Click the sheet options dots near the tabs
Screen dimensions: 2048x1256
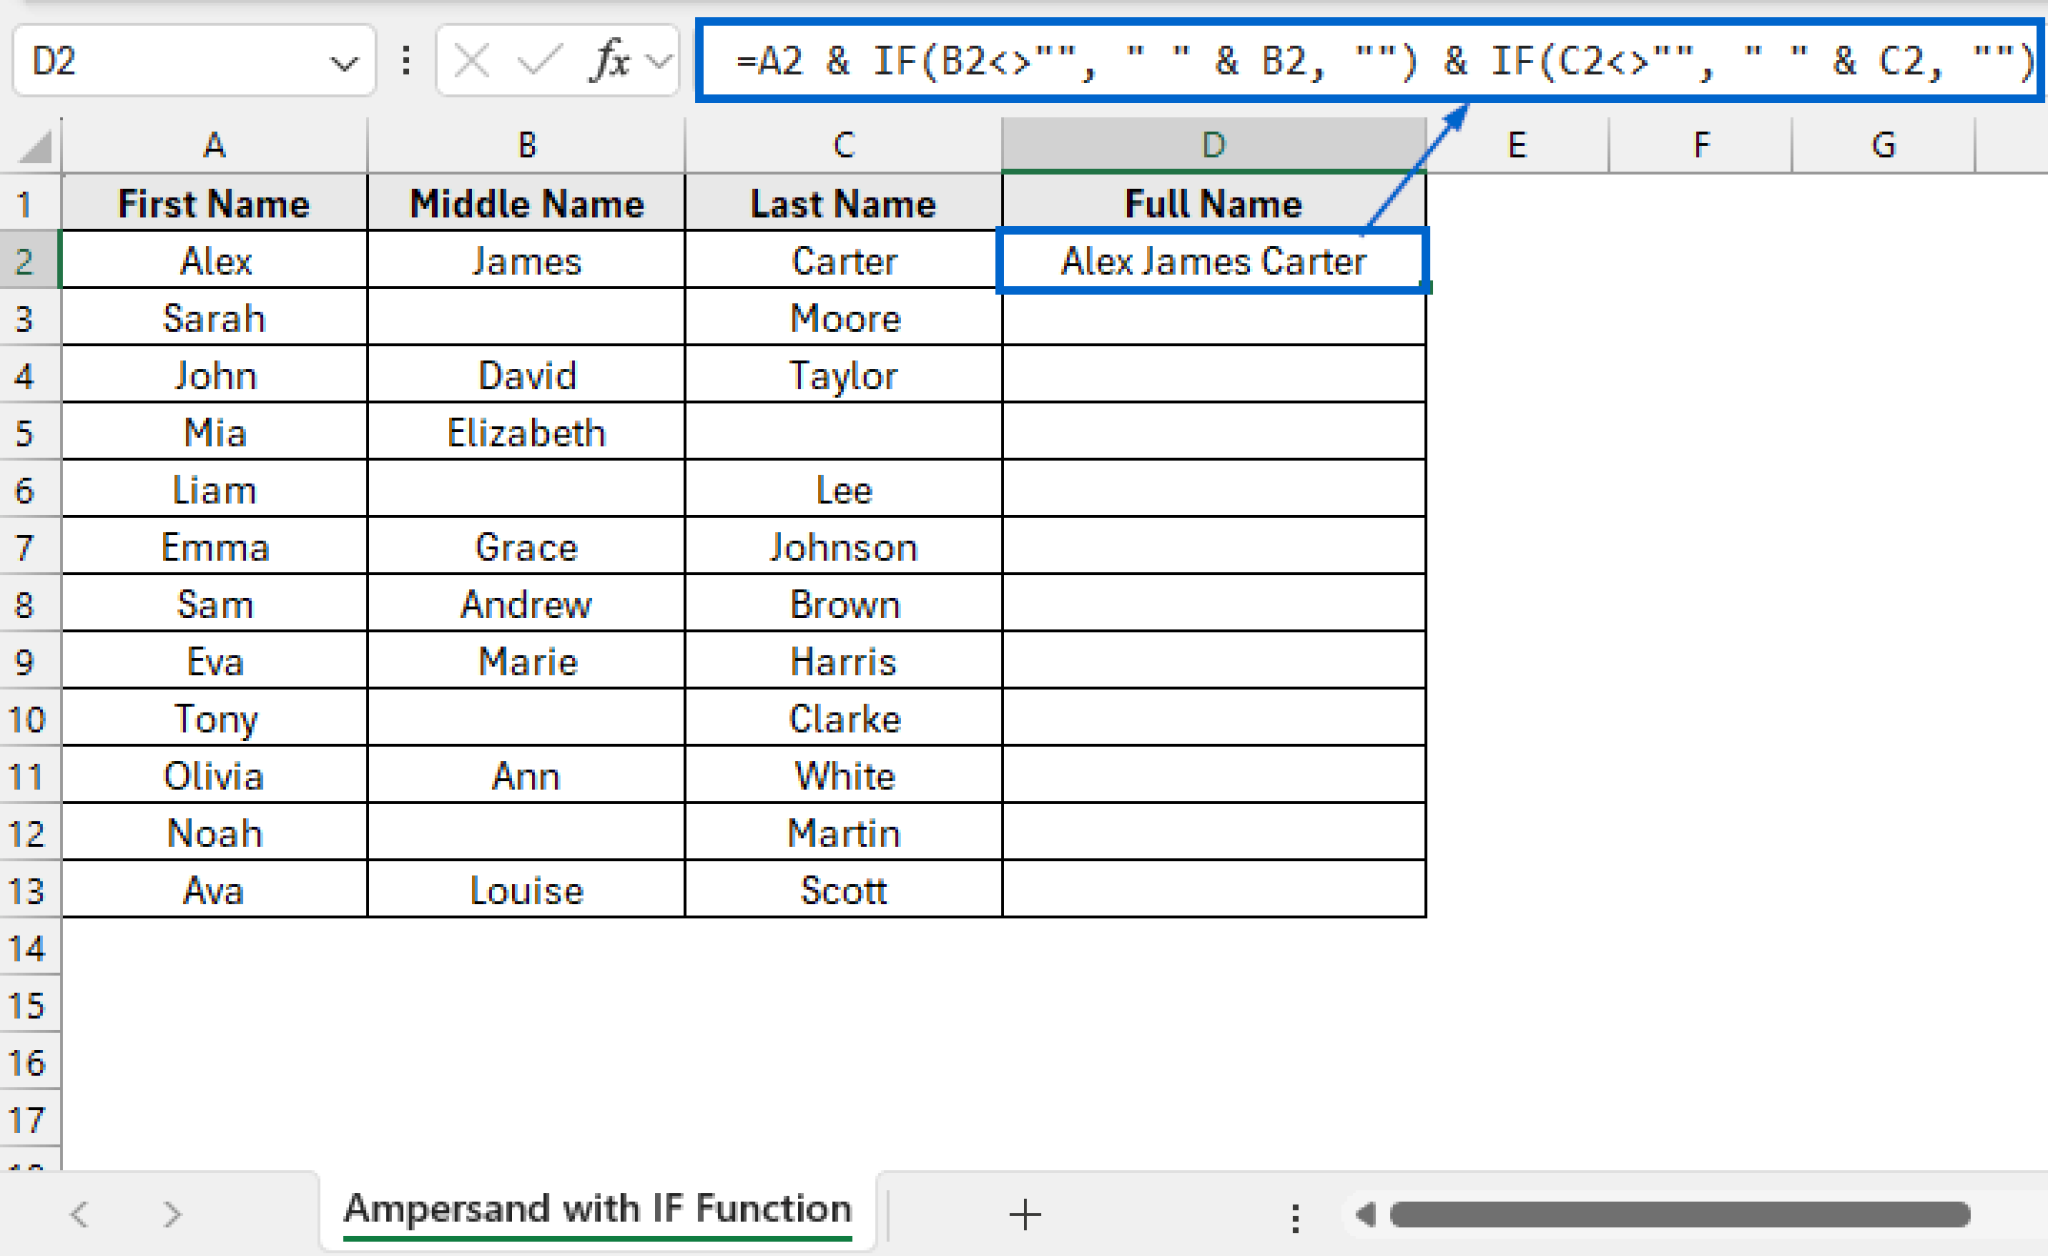[x=1295, y=1214]
